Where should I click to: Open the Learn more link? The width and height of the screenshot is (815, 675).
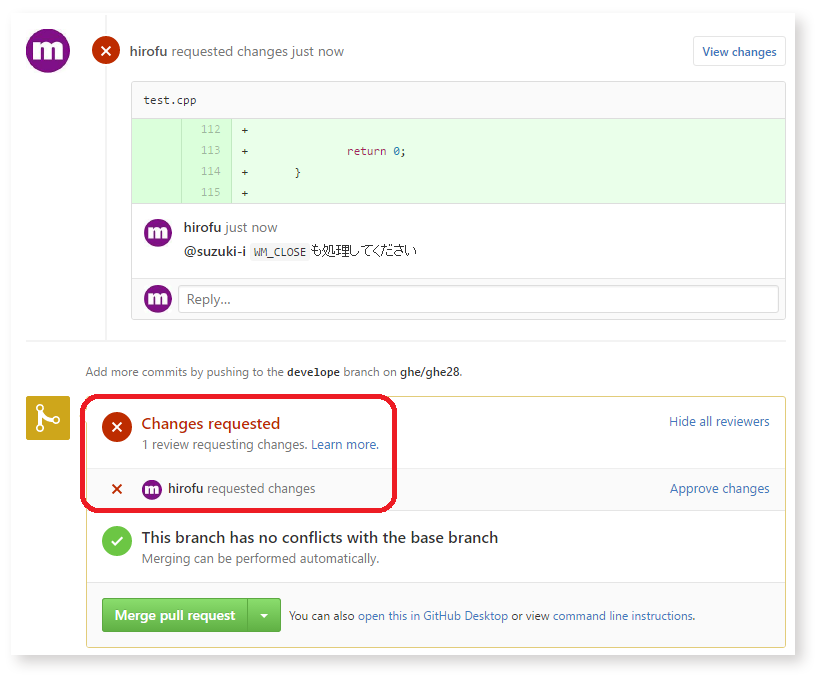(x=344, y=445)
